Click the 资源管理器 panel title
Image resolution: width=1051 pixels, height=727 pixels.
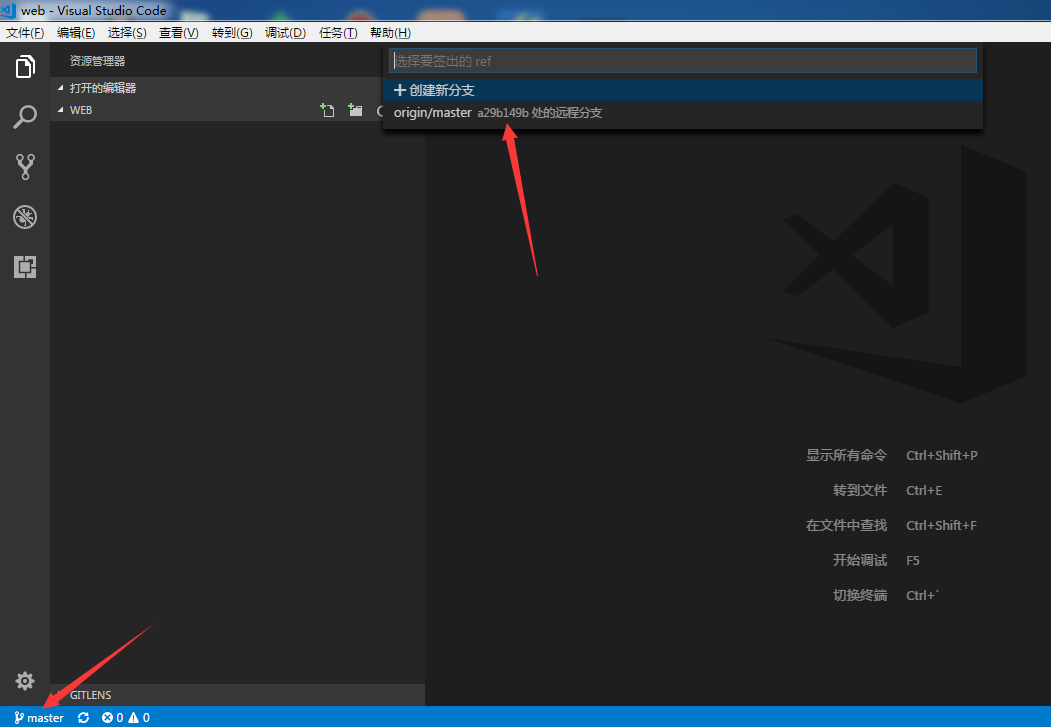click(97, 61)
